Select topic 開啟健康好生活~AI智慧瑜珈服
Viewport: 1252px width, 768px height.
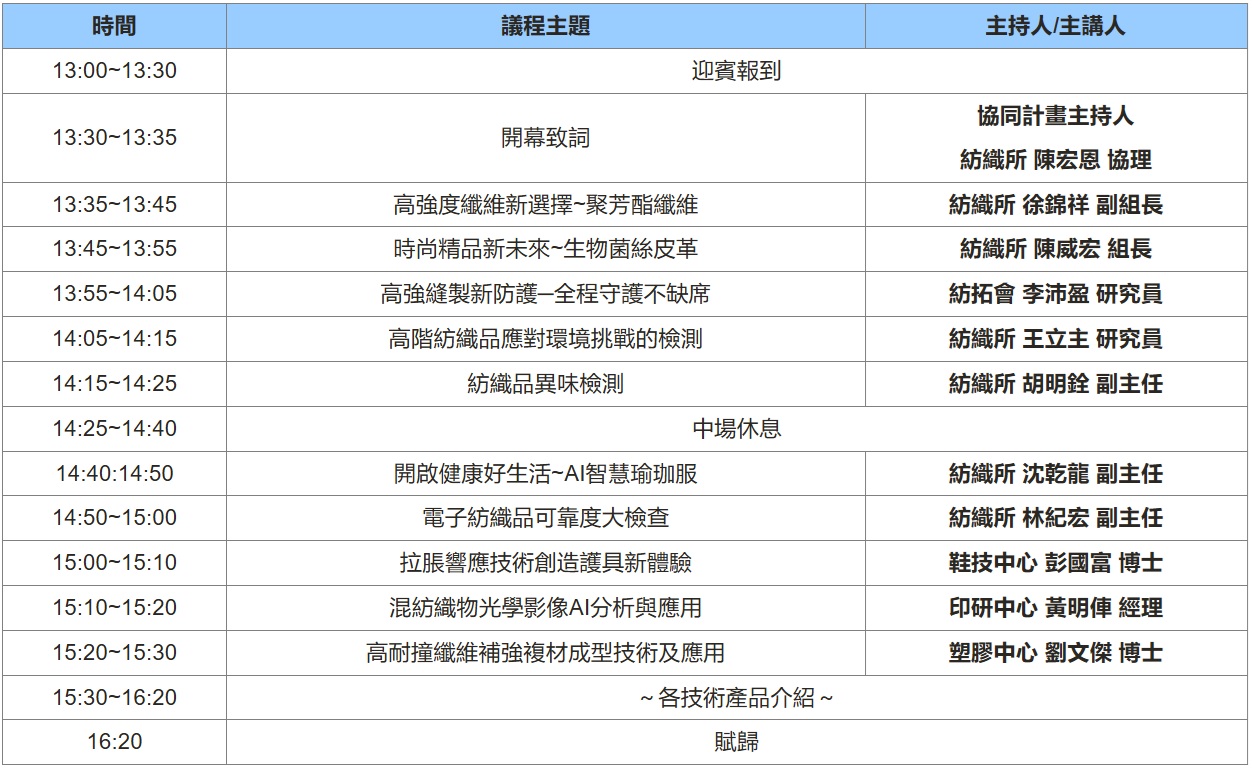[545, 473]
